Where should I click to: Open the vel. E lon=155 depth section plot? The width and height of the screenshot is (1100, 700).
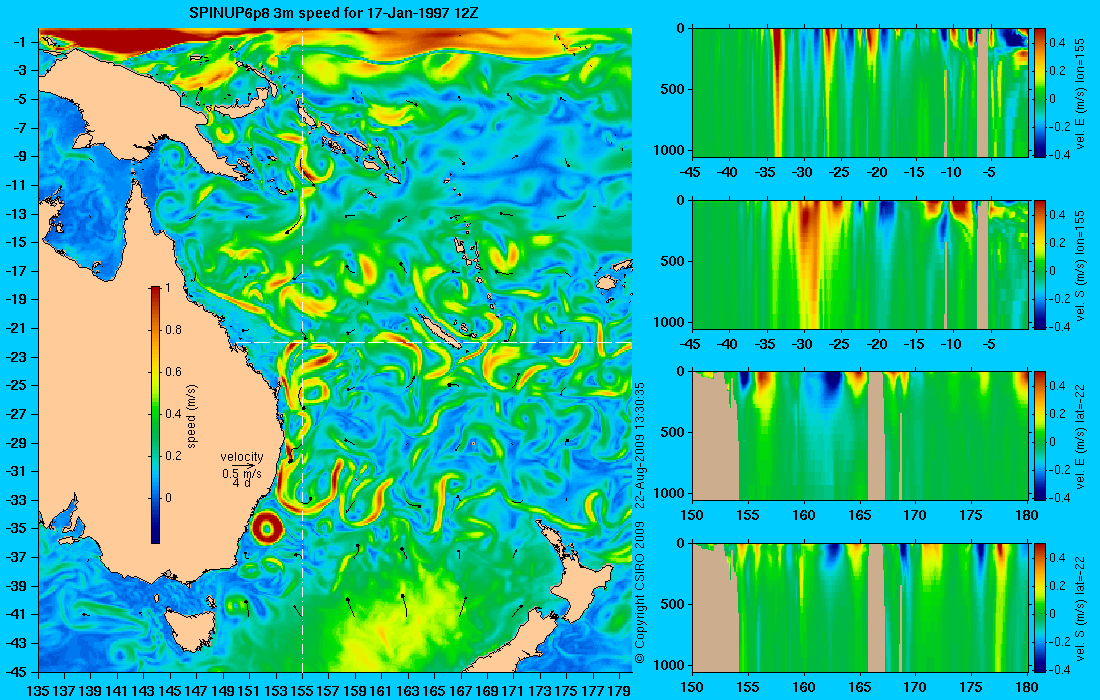(859, 92)
